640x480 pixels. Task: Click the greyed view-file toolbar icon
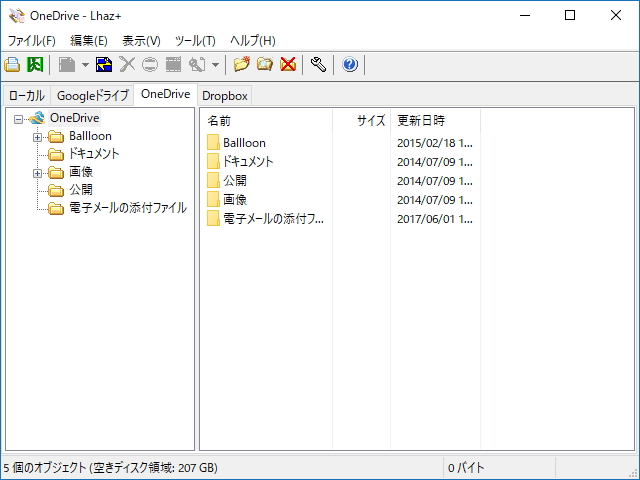tap(197, 64)
